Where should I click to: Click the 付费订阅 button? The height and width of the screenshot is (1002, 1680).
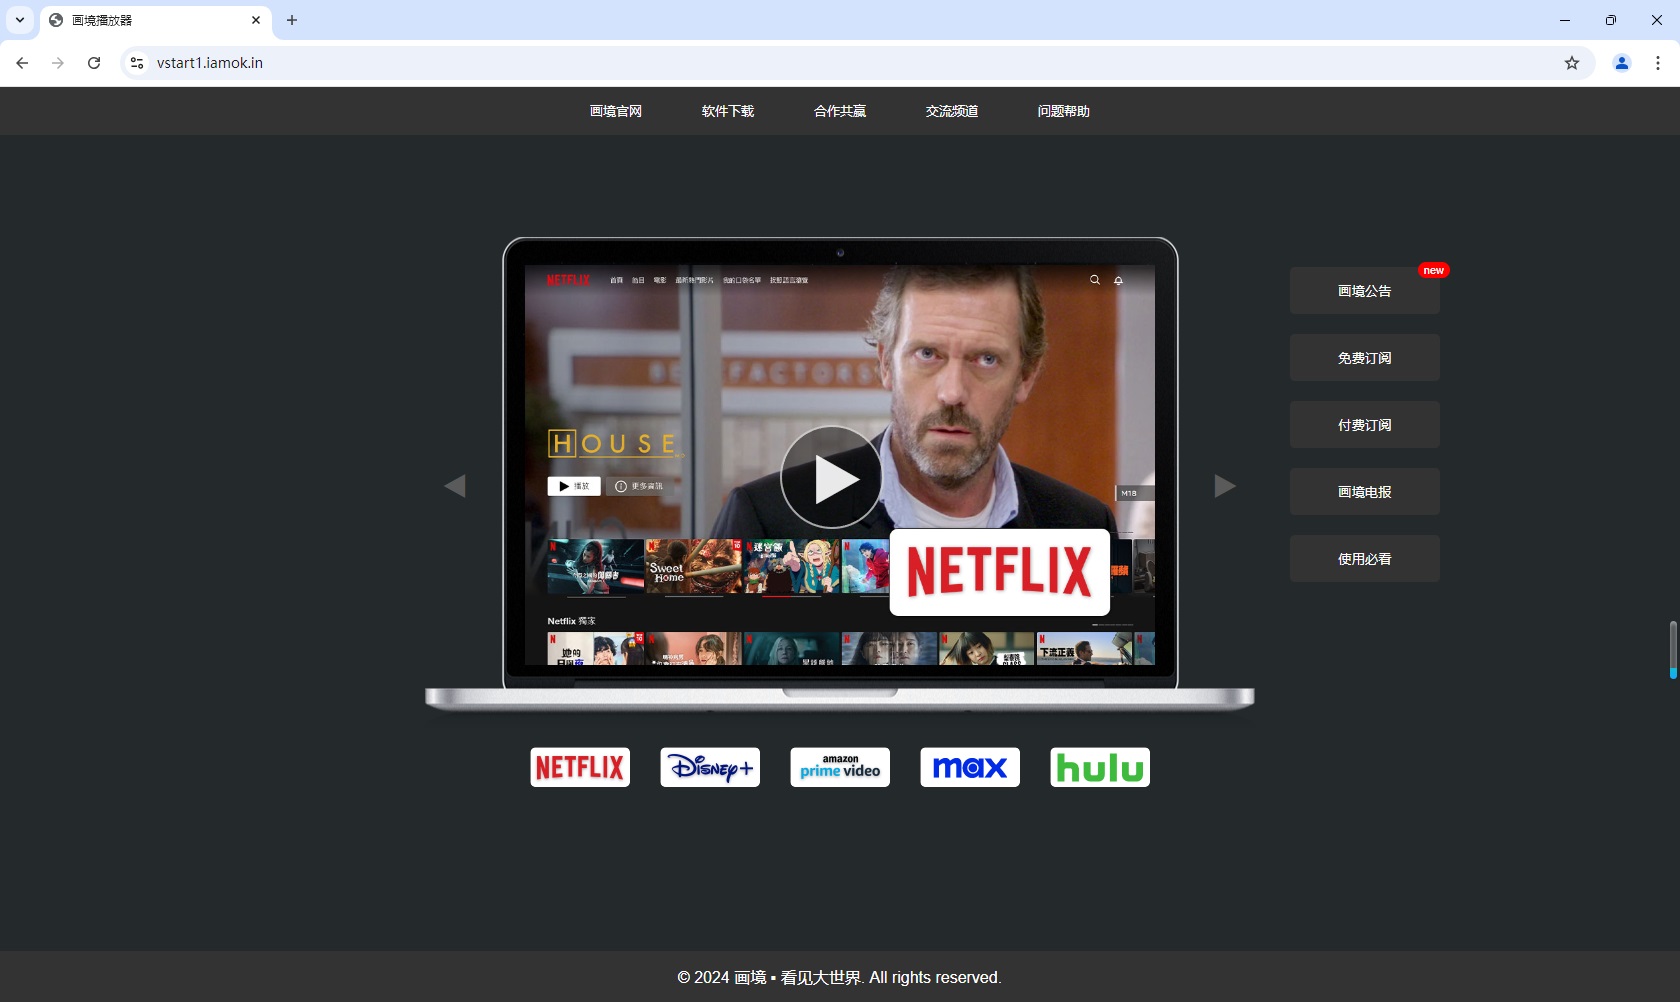[1364, 425]
